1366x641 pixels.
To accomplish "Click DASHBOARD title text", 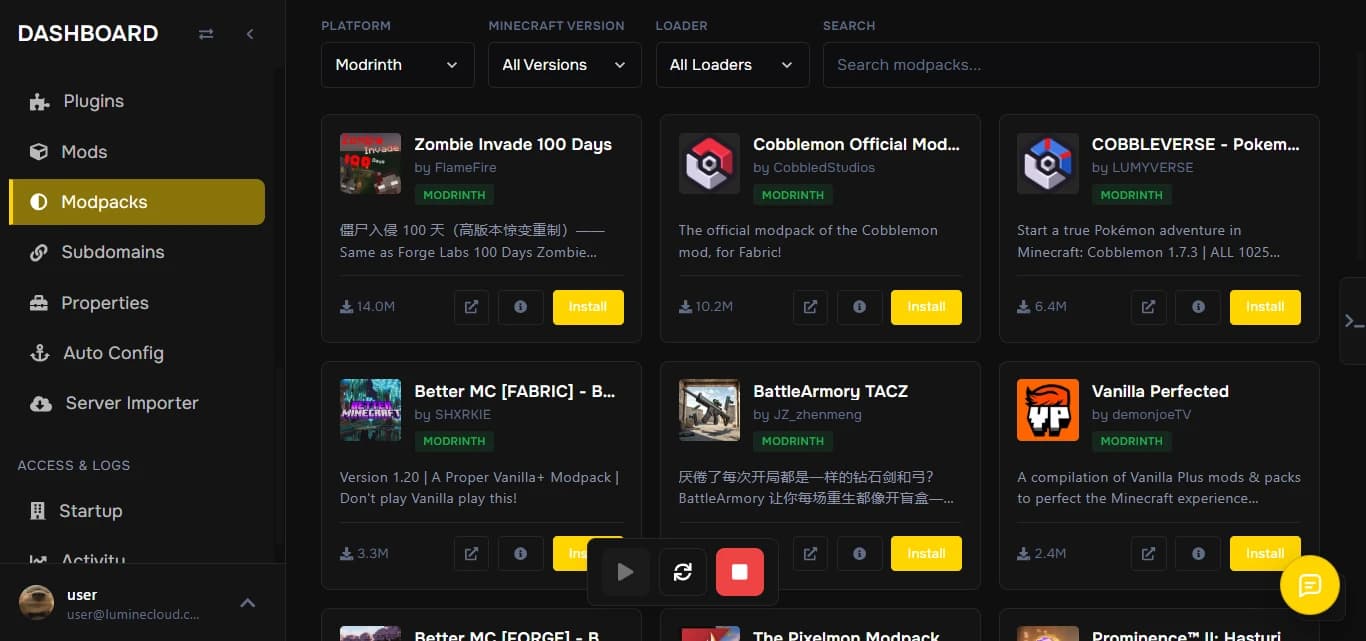I will pyautogui.click(x=88, y=34).
